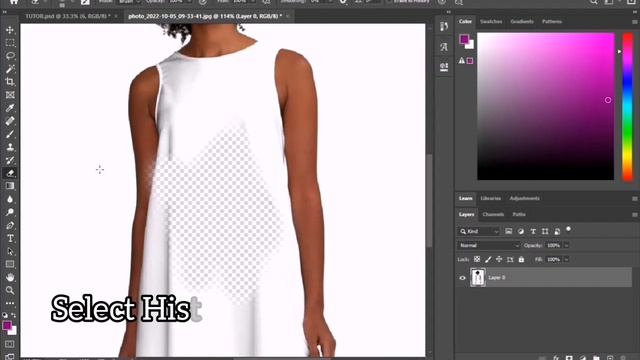The width and height of the screenshot is (640, 360).
Task: Toggle lock image pixels brush icon
Action: click(x=488, y=259)
